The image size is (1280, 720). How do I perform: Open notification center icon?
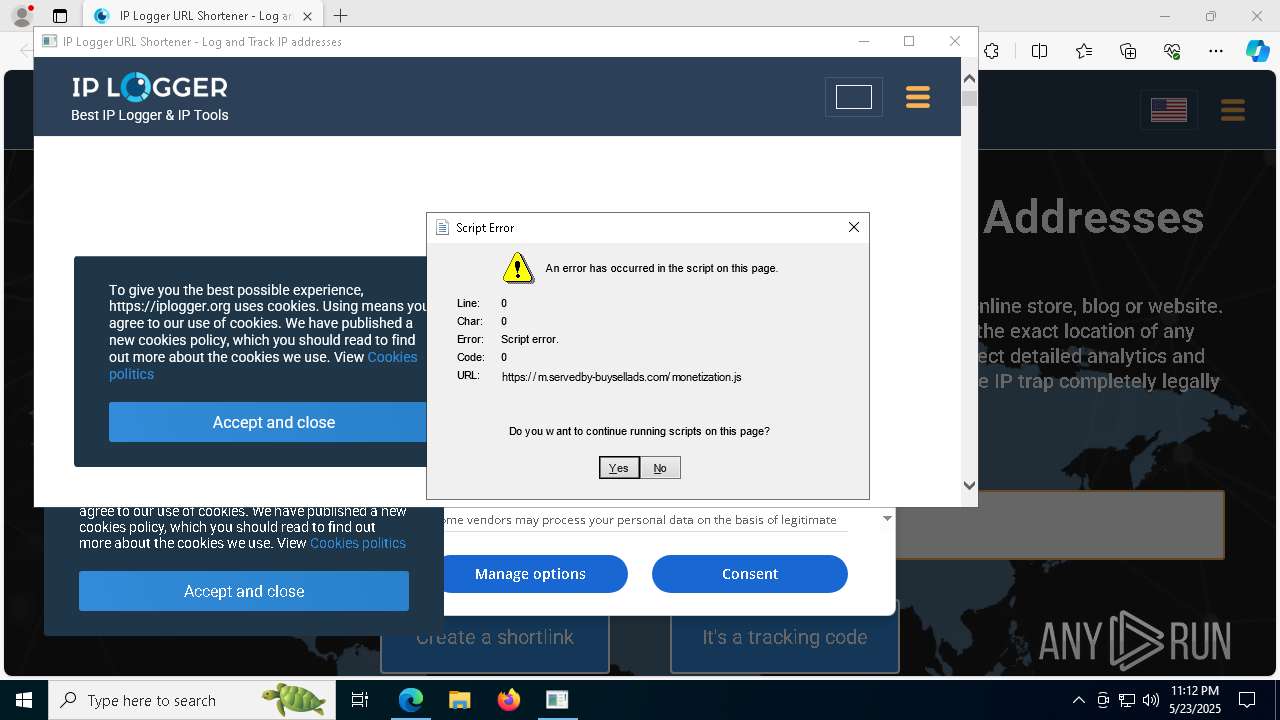click(1247, 700)
